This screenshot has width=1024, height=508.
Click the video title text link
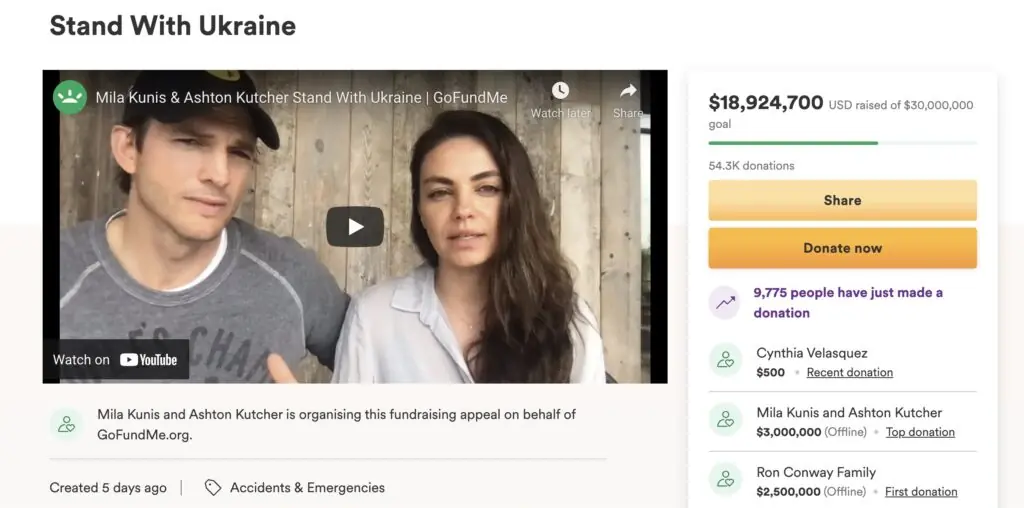pos(301,98)
